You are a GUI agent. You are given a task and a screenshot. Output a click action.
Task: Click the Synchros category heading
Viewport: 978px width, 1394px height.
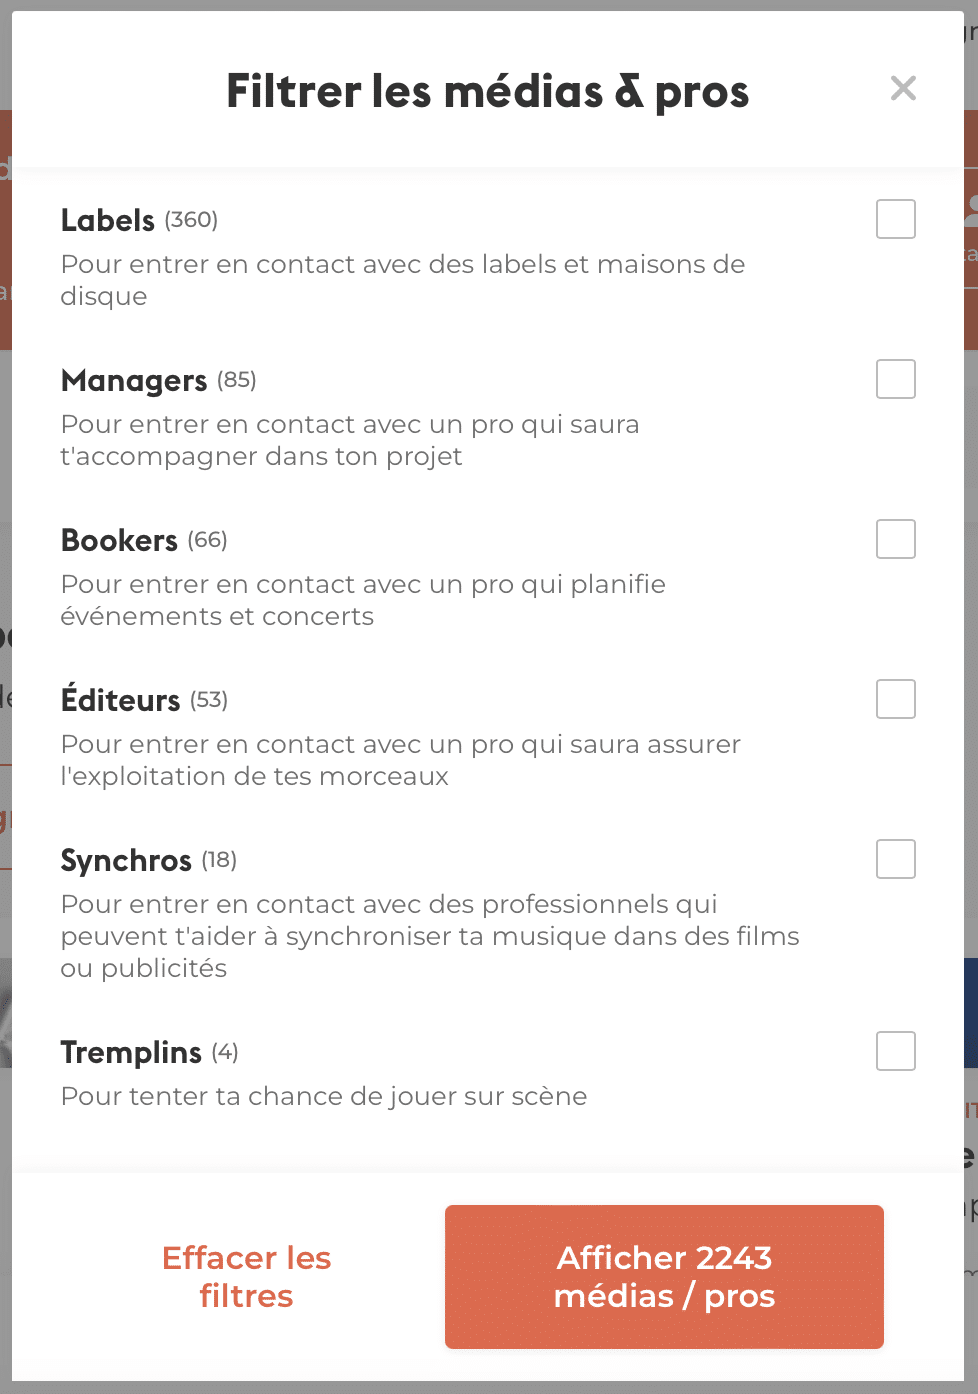click(126, 861)
